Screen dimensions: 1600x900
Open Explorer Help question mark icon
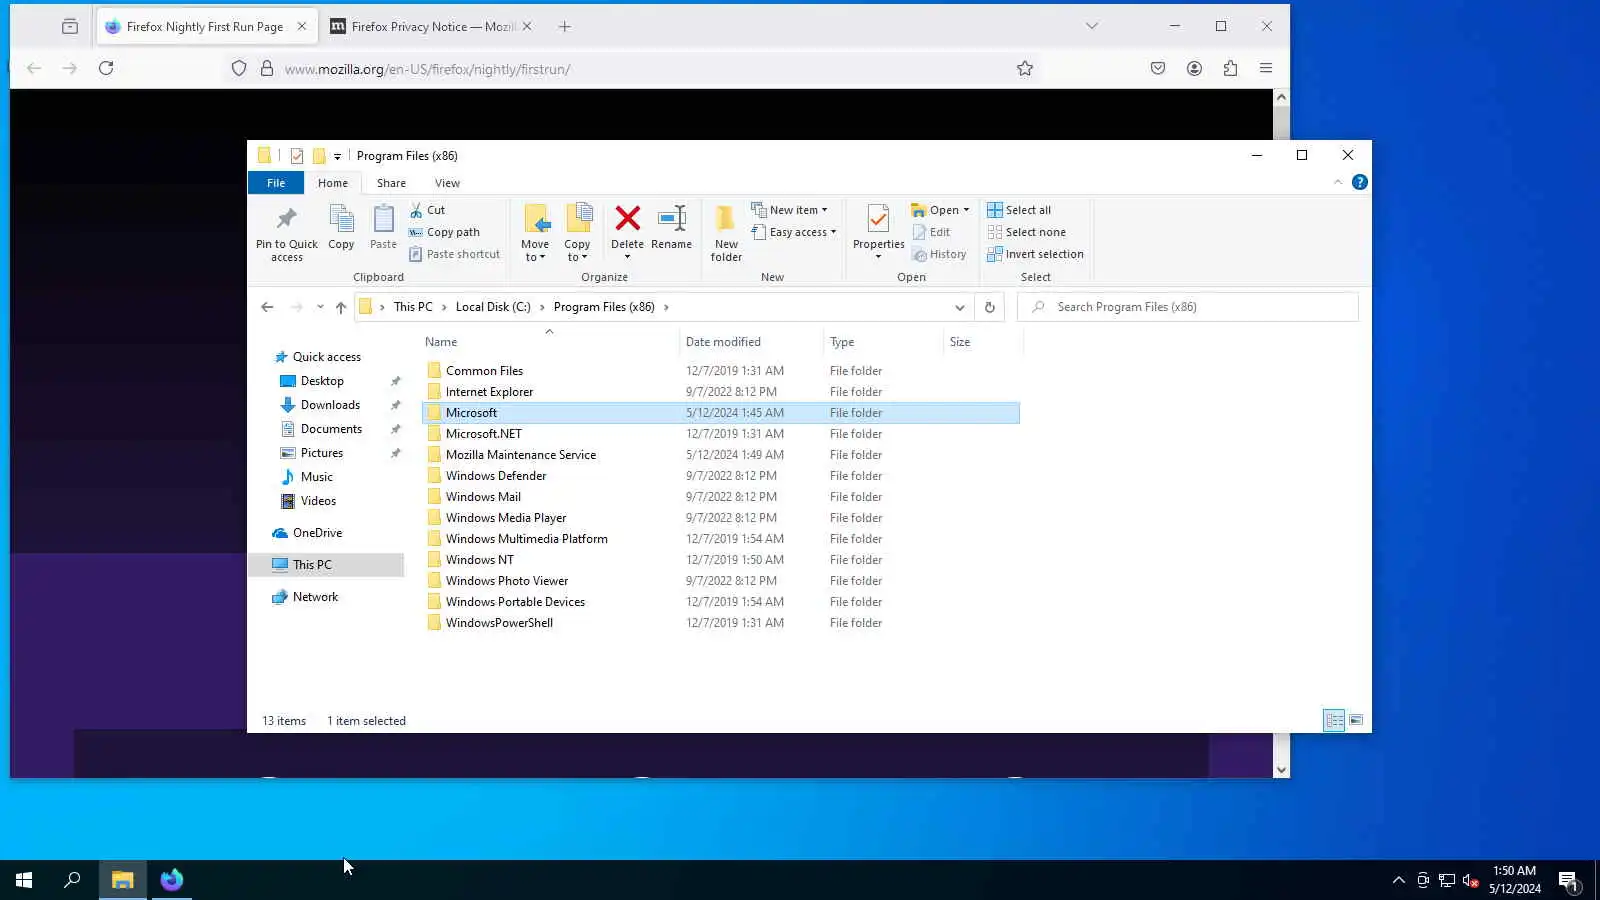pyautogui.click(x=1359, y=182)
